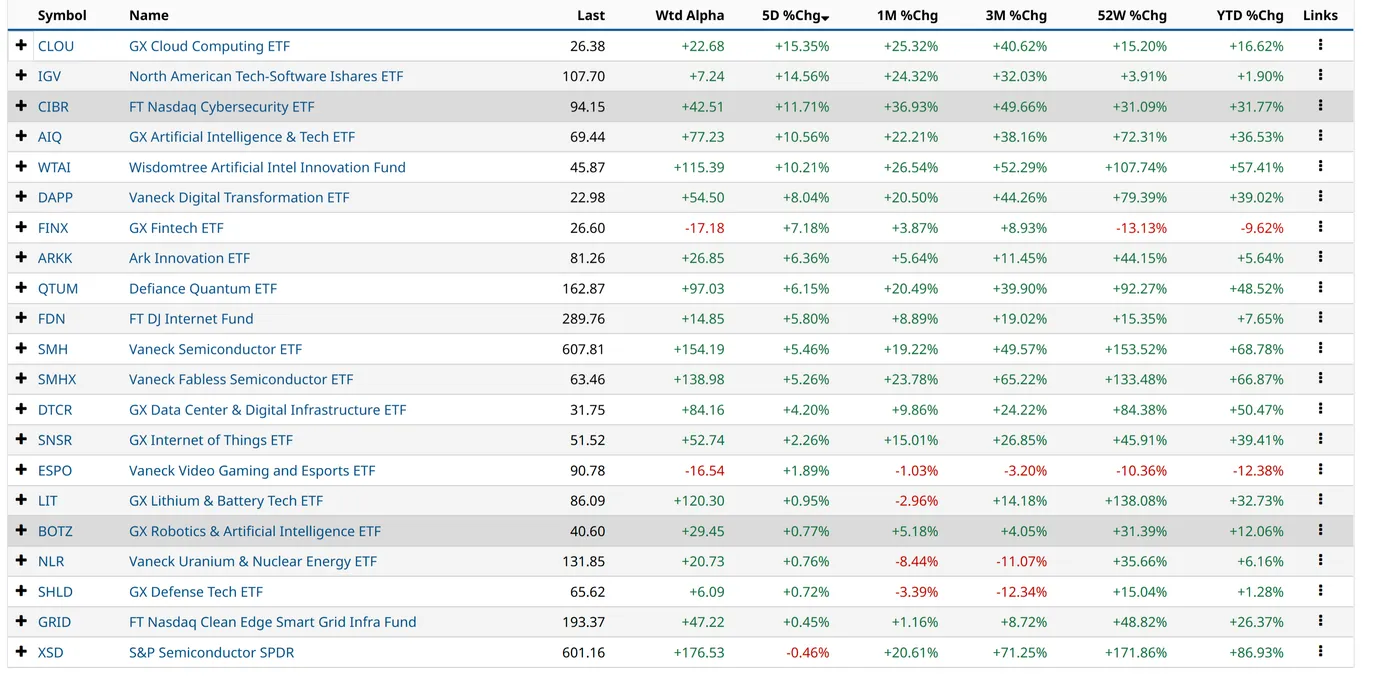
Task: Sort by 3M %Chg column header
Action: coord(1017,15)
